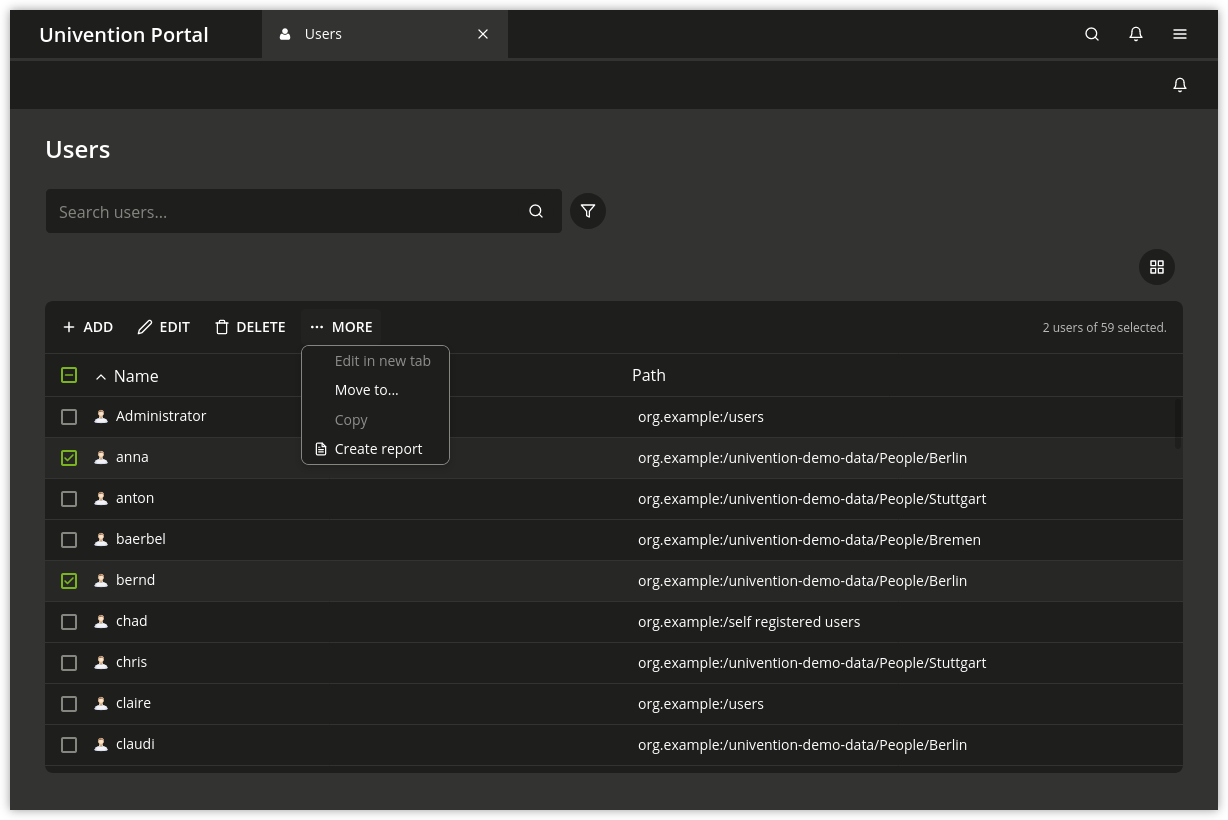Click '2 users of 59 selected.' status text
Screen dimensions: 1228x820
pos(1104,327)
